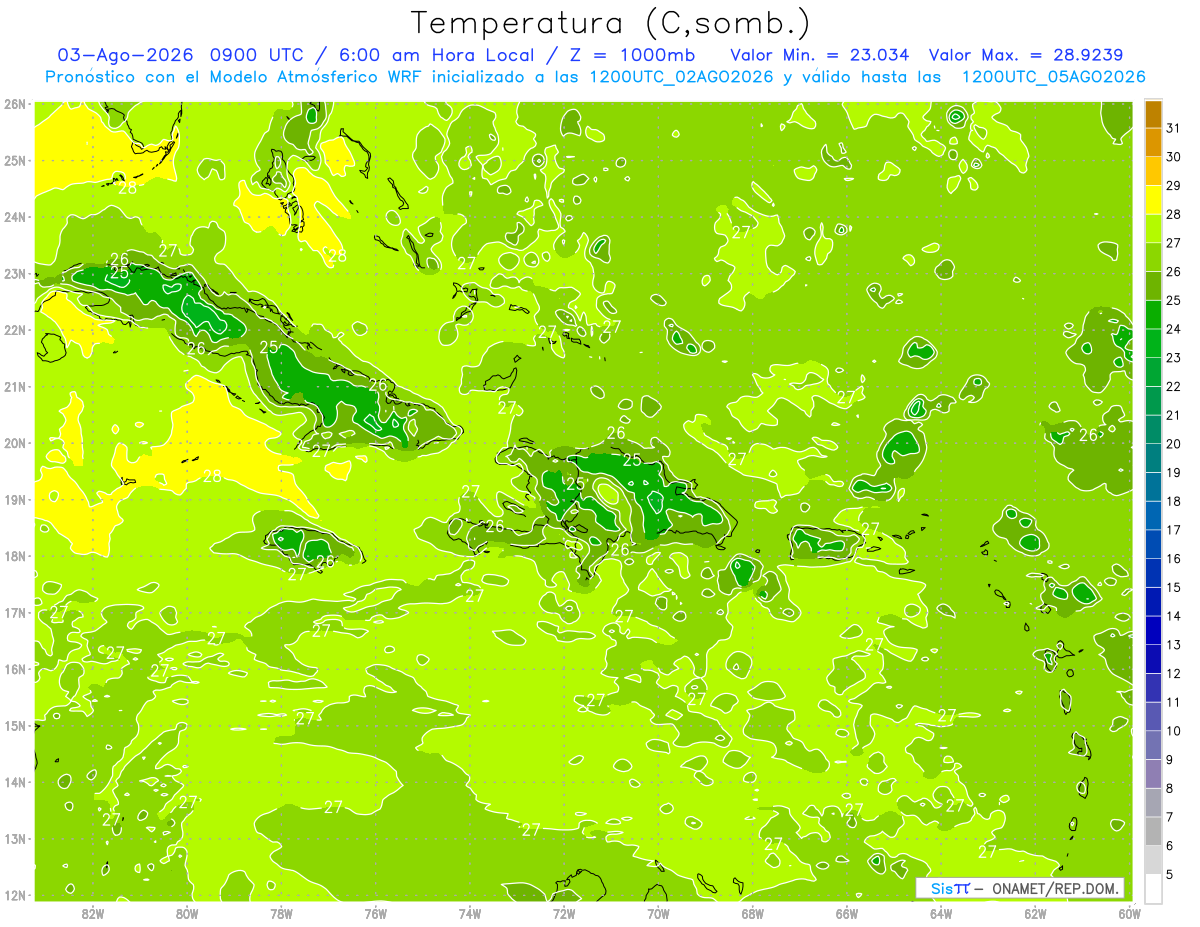Click the "12N" latitude axis label
The image size is (1200, 927).
15,895
